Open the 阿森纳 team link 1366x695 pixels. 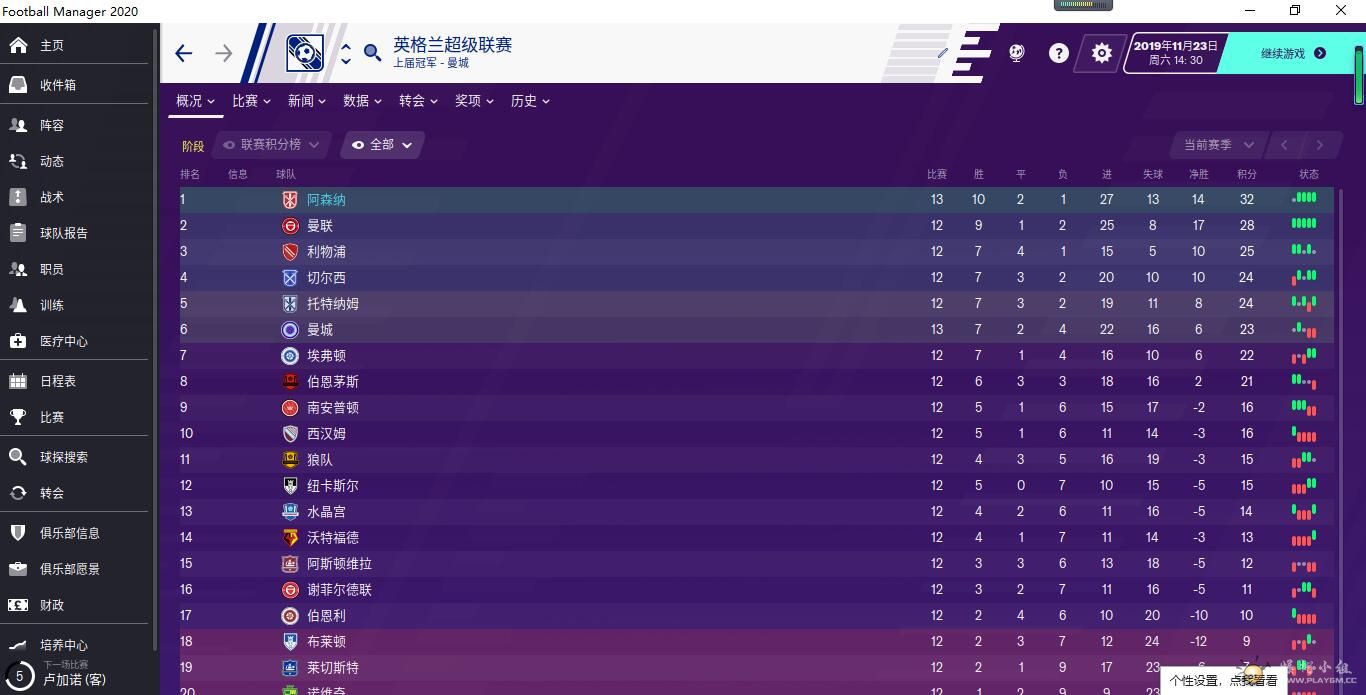[326, 200]
